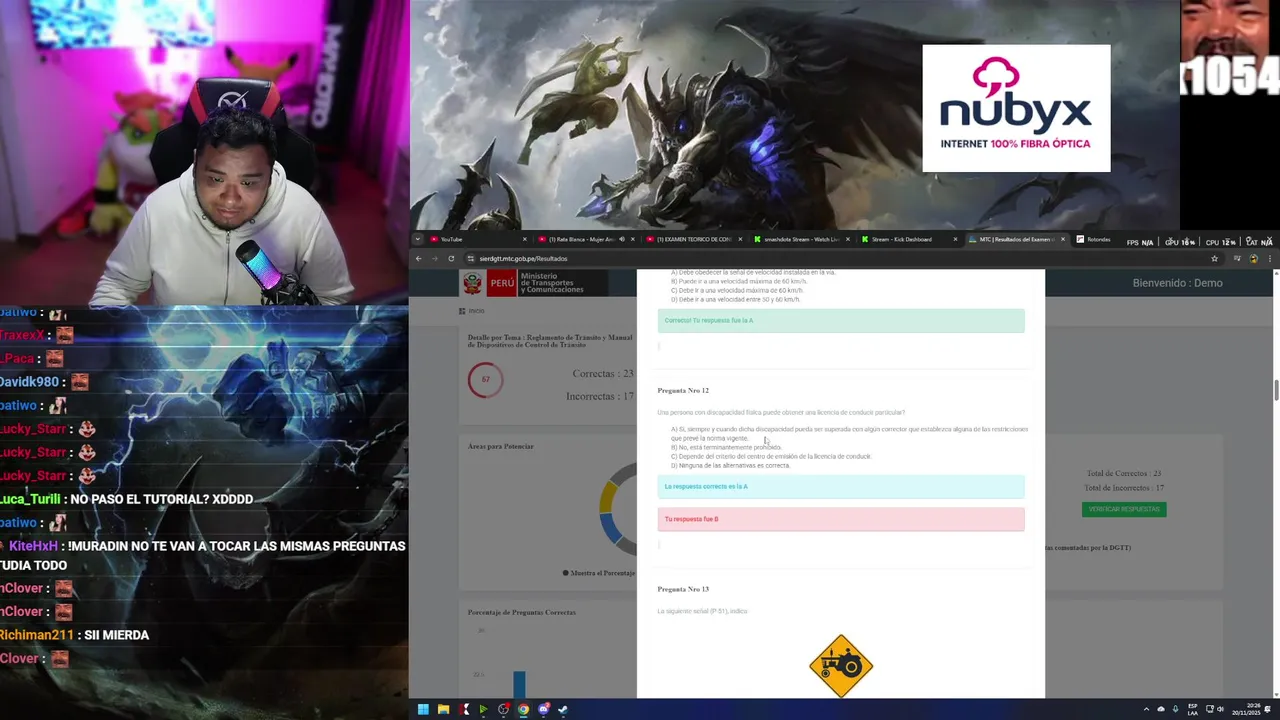
Task: Click the Pregunta Nro 13 heading
Action: tap(683, 589)
